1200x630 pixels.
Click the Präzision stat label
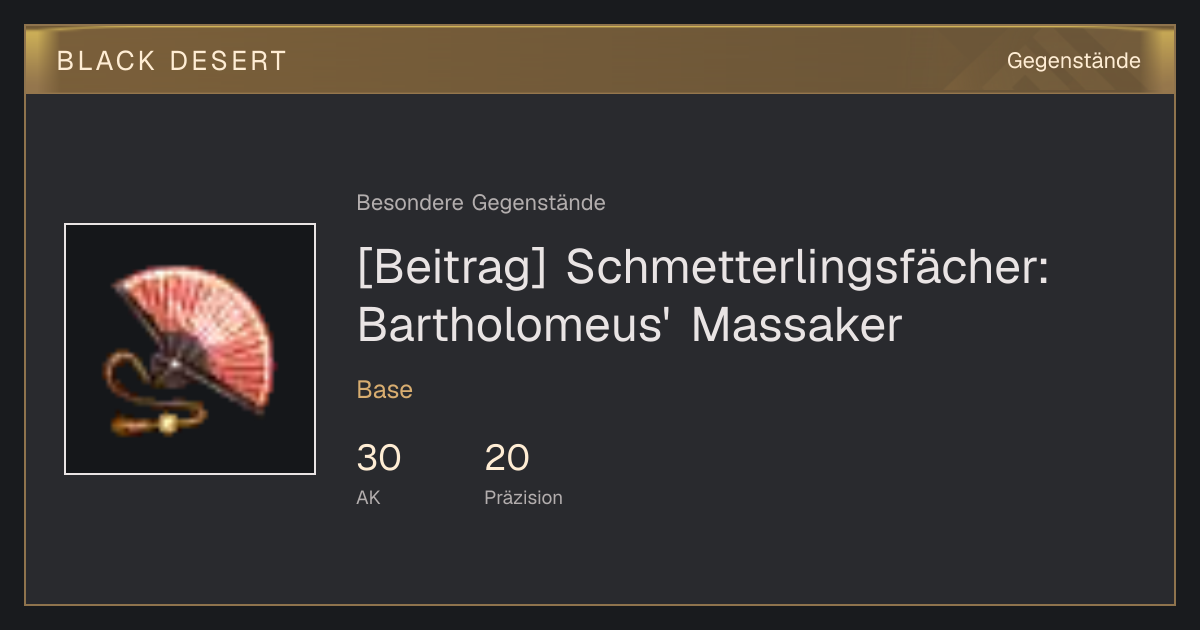coord(524,497)
